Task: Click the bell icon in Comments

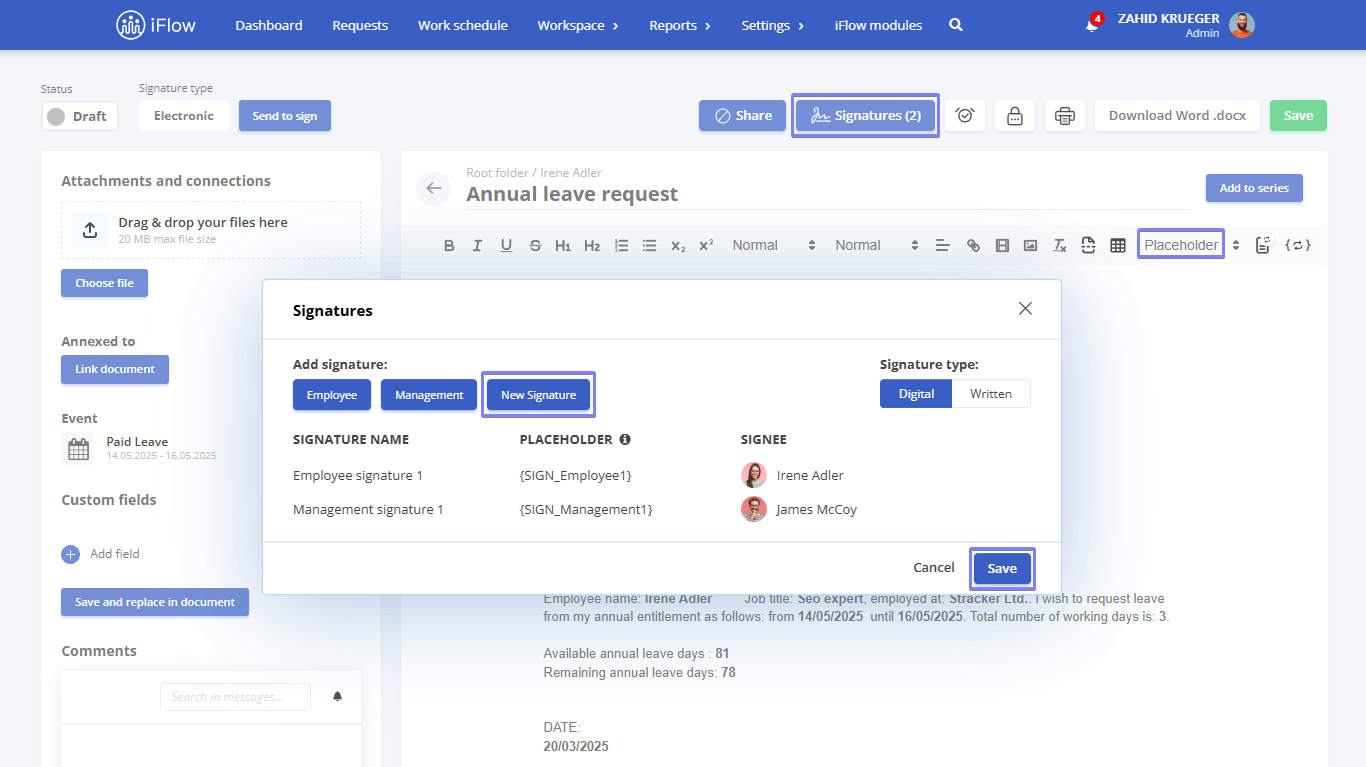Action: pyautogui.click(x=337, y=696)
